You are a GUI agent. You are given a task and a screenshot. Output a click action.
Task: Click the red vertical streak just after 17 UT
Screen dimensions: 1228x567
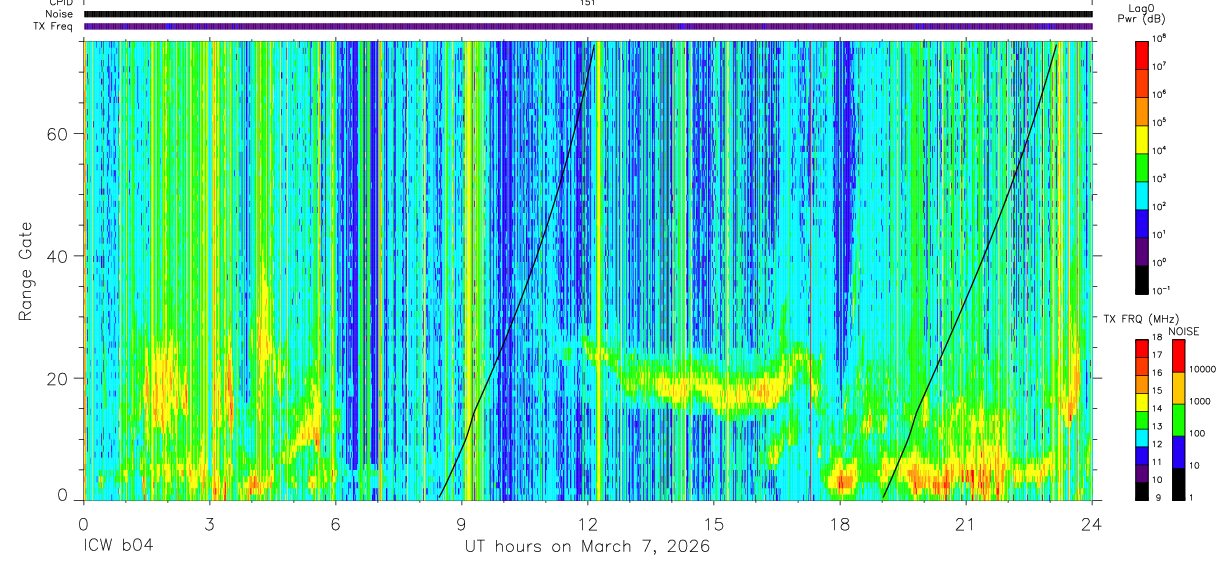point(810,270)
